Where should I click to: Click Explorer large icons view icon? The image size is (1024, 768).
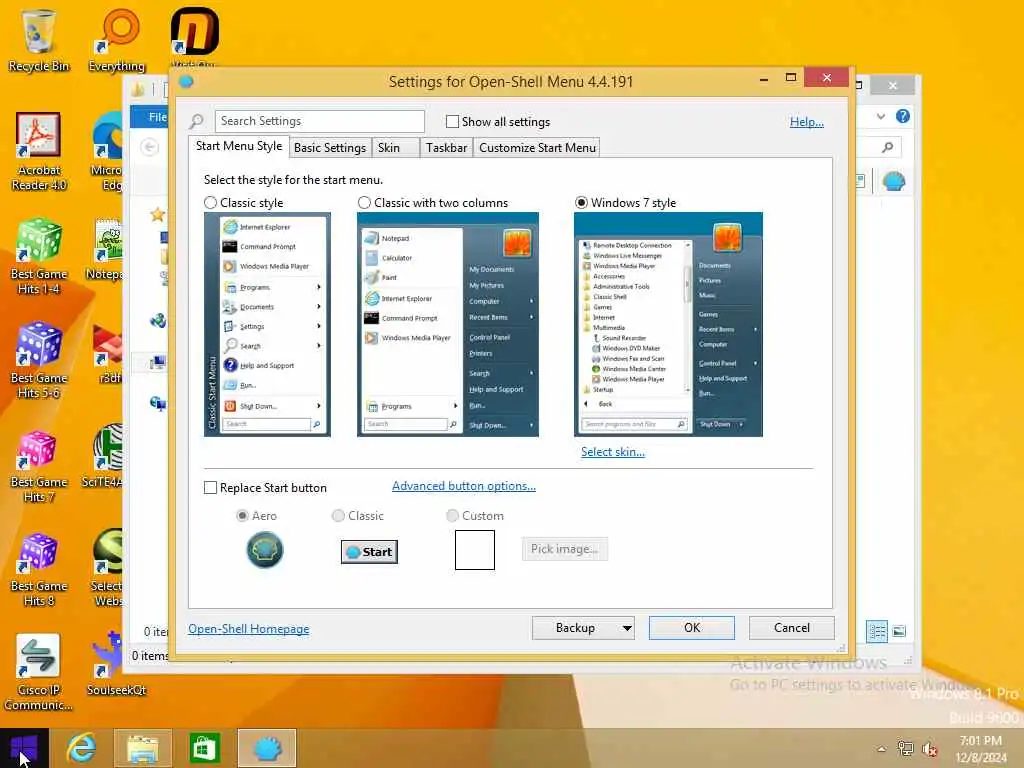[899, 631]
